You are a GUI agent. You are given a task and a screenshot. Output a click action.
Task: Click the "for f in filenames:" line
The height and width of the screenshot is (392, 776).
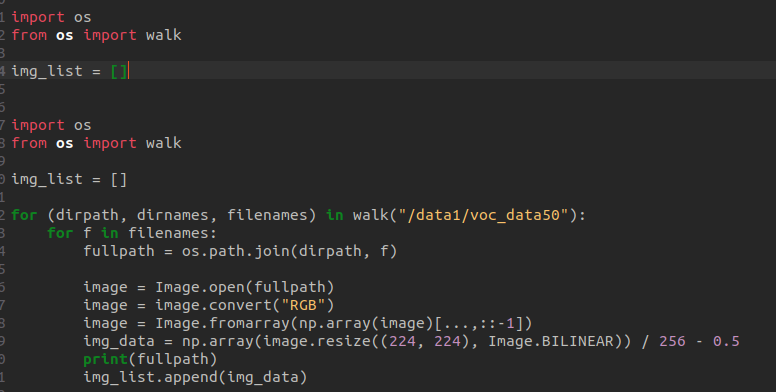click(132, 233)
